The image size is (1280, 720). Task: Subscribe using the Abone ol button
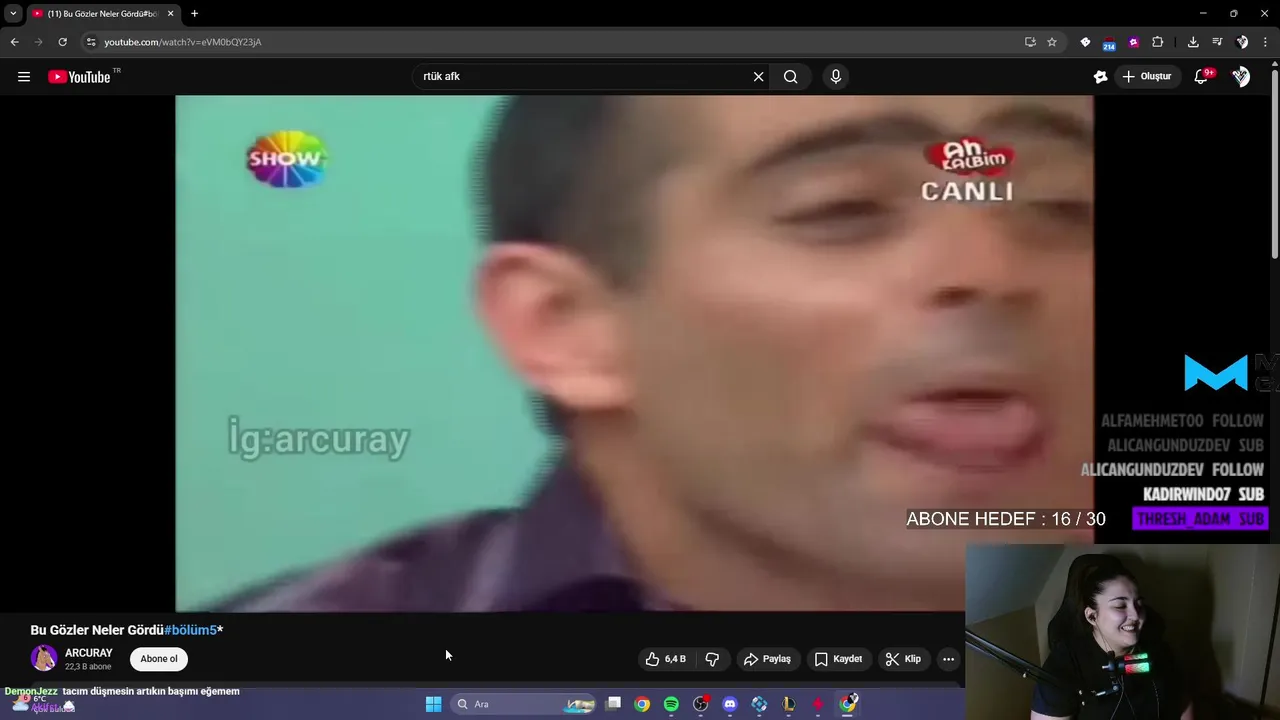(x=159, y=659)
